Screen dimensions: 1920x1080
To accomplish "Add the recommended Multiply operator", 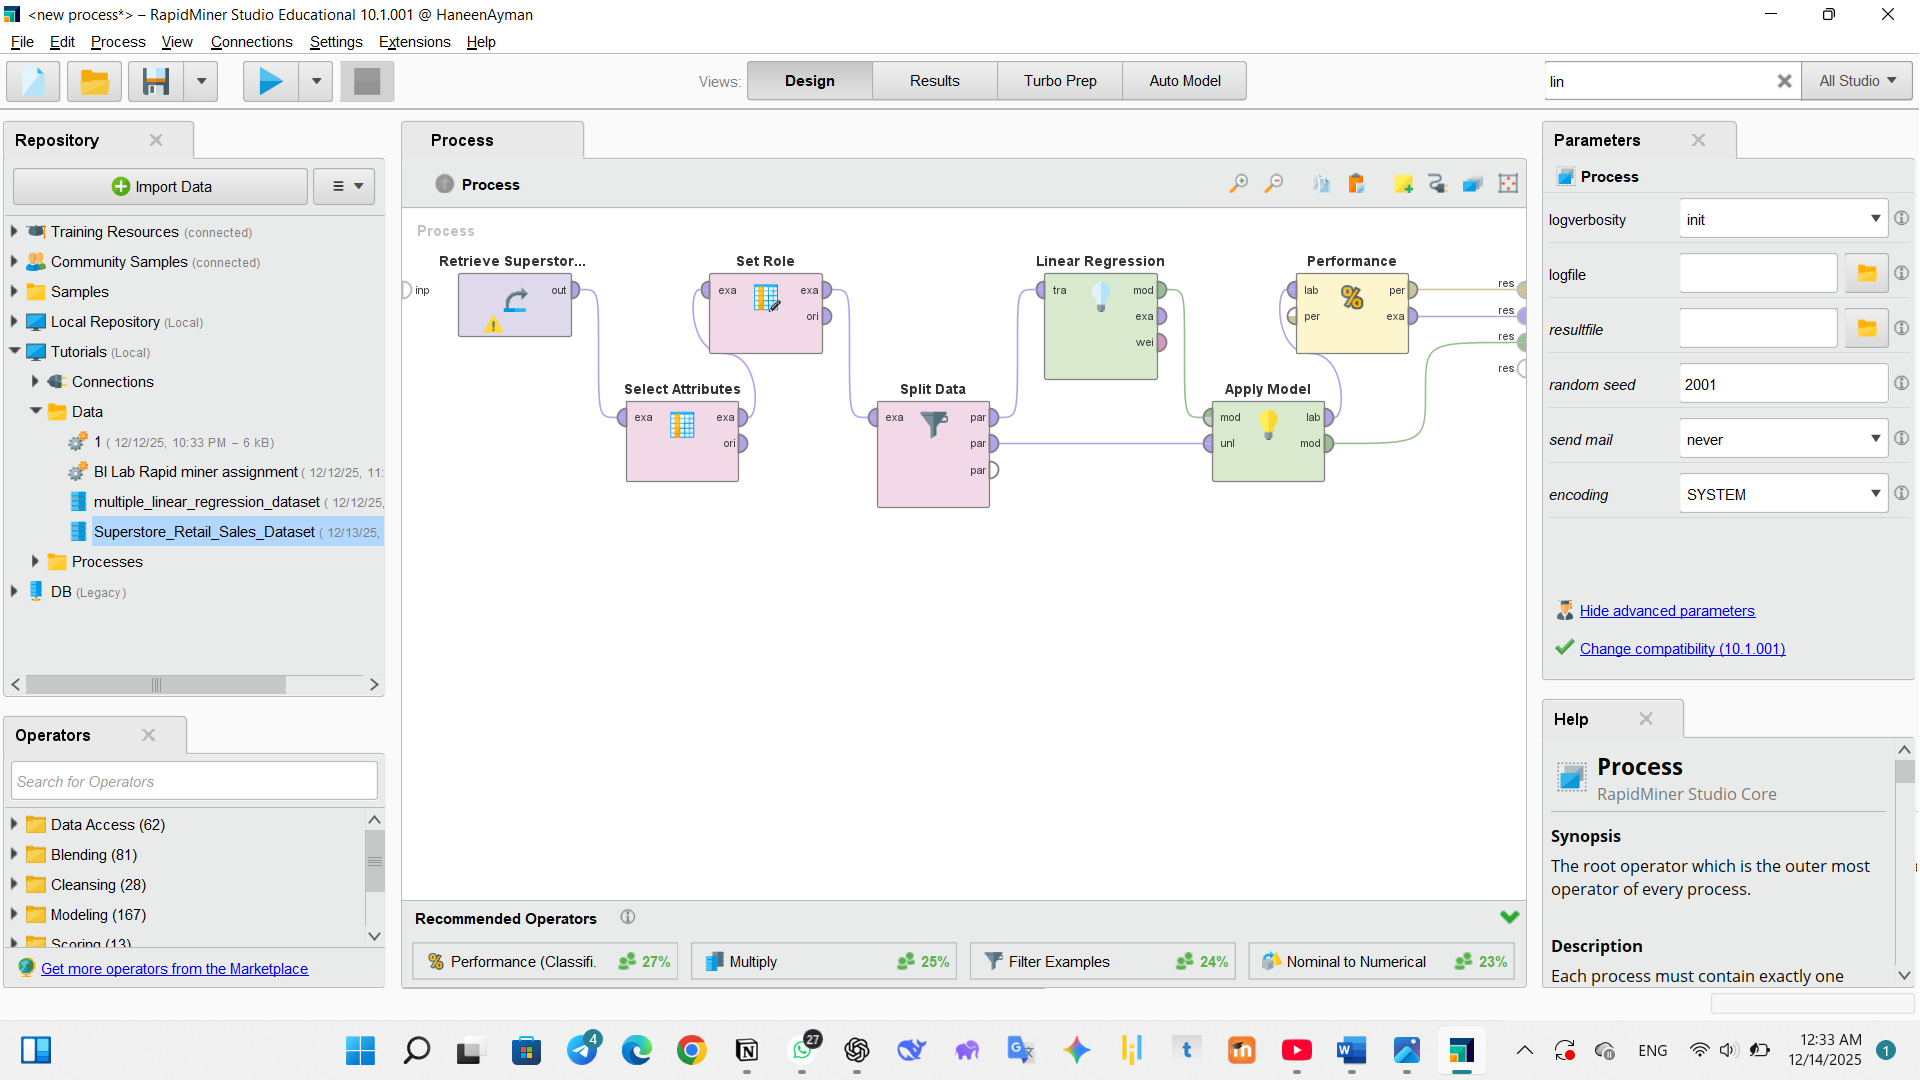I will click(x=823, y=961).
